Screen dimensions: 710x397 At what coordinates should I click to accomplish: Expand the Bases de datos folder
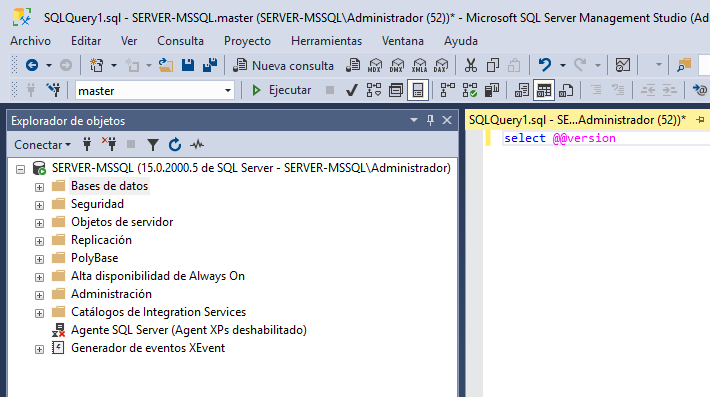(39, 187)
